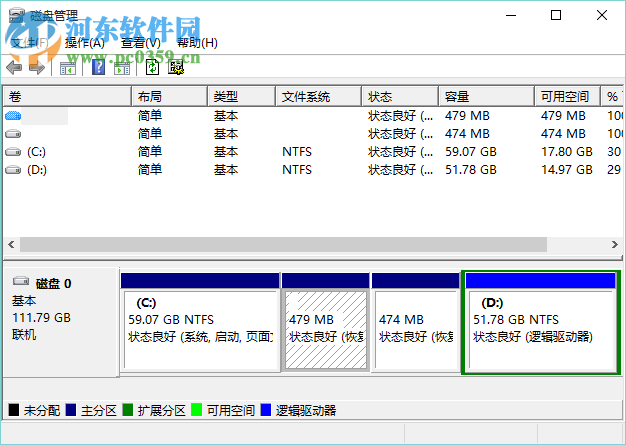This screenshot has height=445, width=626.
Task: Click the 479 MB capacity cell in list
Action: tap(467, 116)
